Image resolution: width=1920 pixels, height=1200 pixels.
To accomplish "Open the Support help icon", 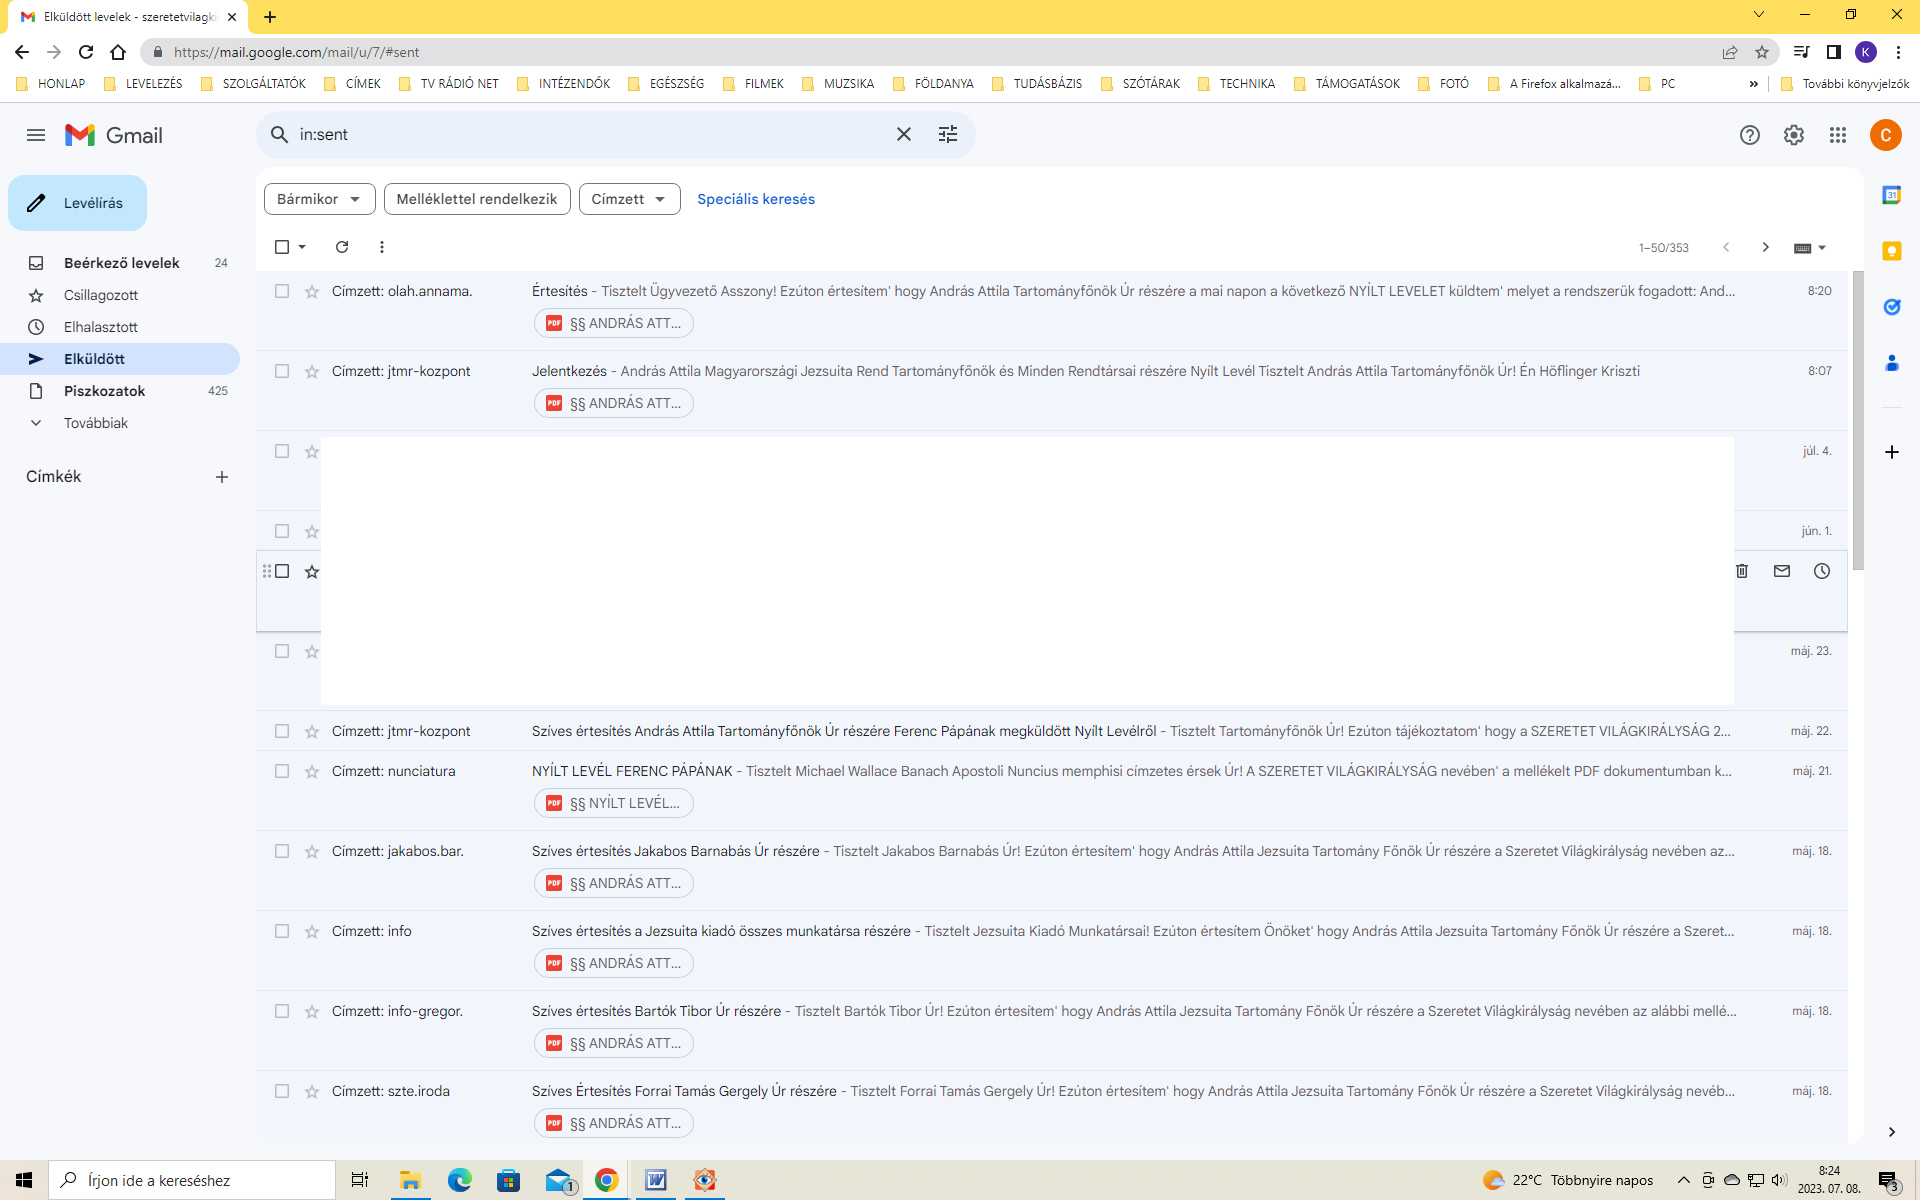I will (x=1750, y=135).
